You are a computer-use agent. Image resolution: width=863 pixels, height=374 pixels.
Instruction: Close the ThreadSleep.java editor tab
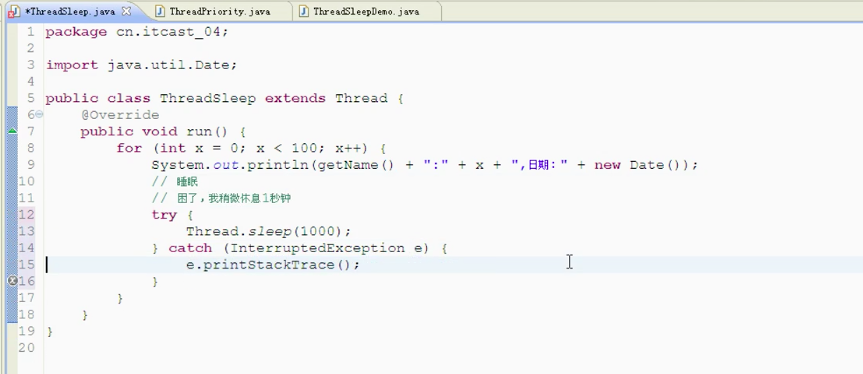tap(126, 11)
